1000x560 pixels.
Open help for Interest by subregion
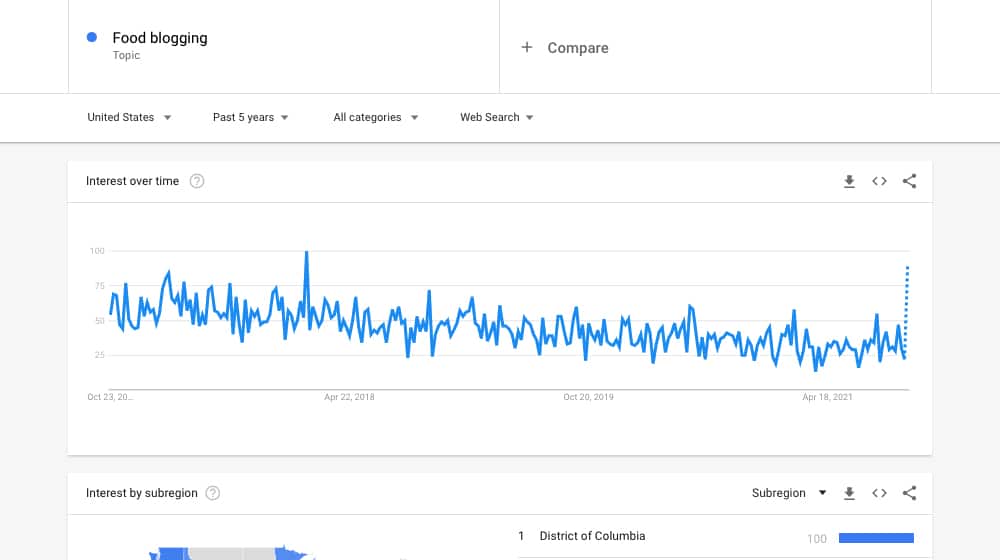tap(213, 493)
